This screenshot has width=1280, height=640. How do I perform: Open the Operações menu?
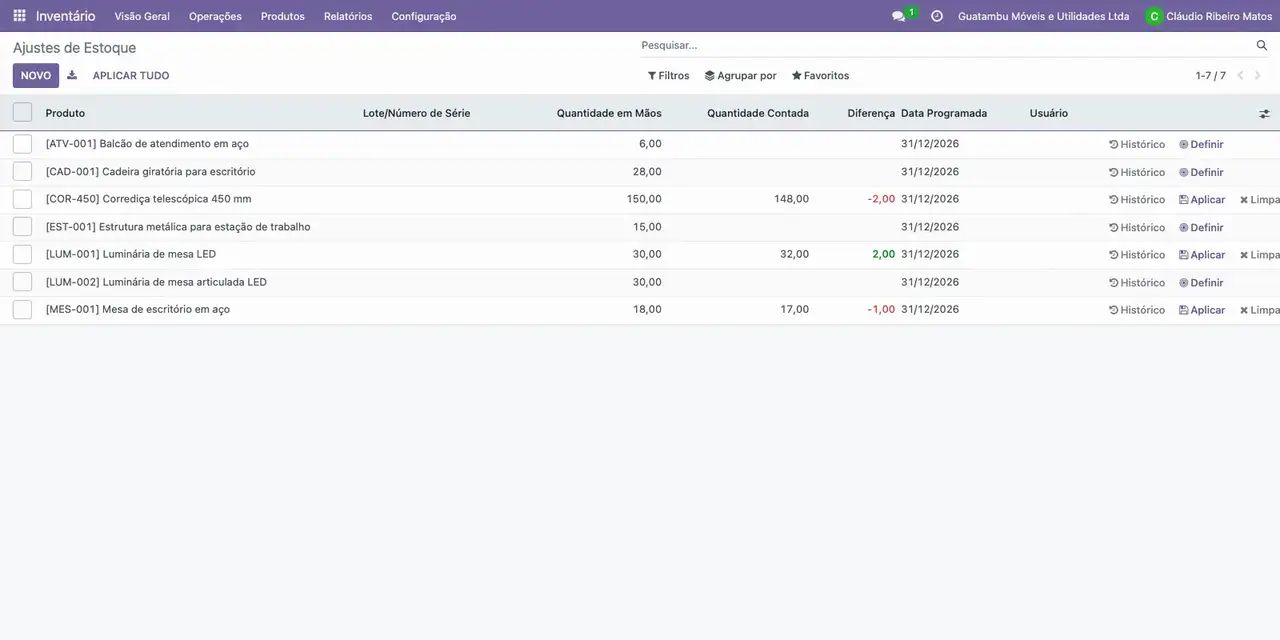215,16
